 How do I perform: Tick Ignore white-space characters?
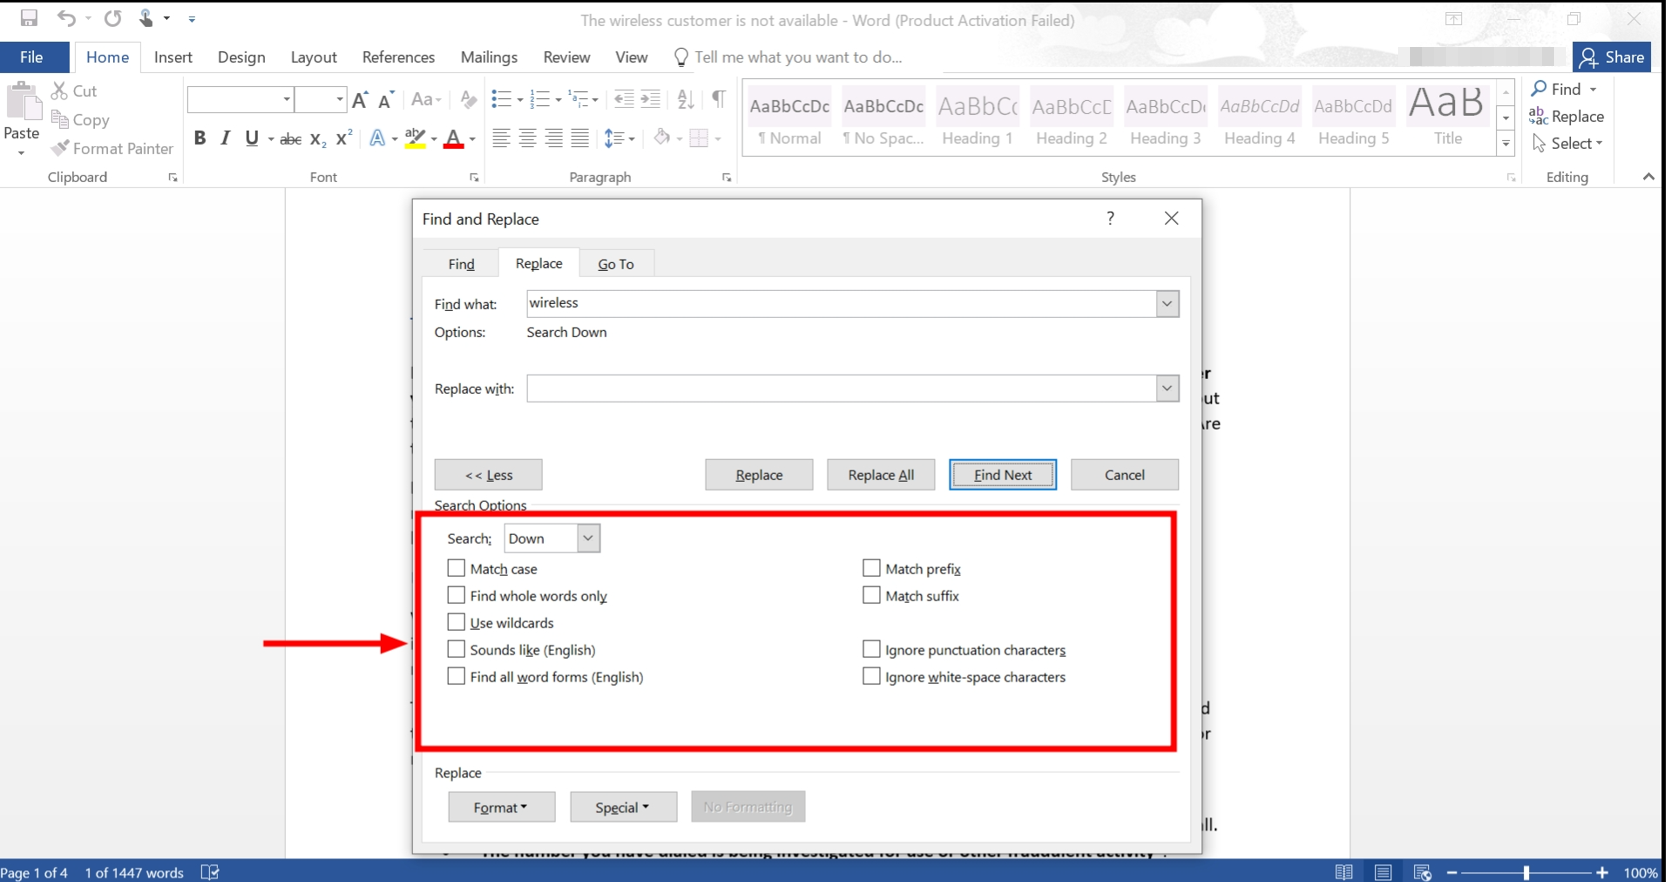(x=871, y=676)
